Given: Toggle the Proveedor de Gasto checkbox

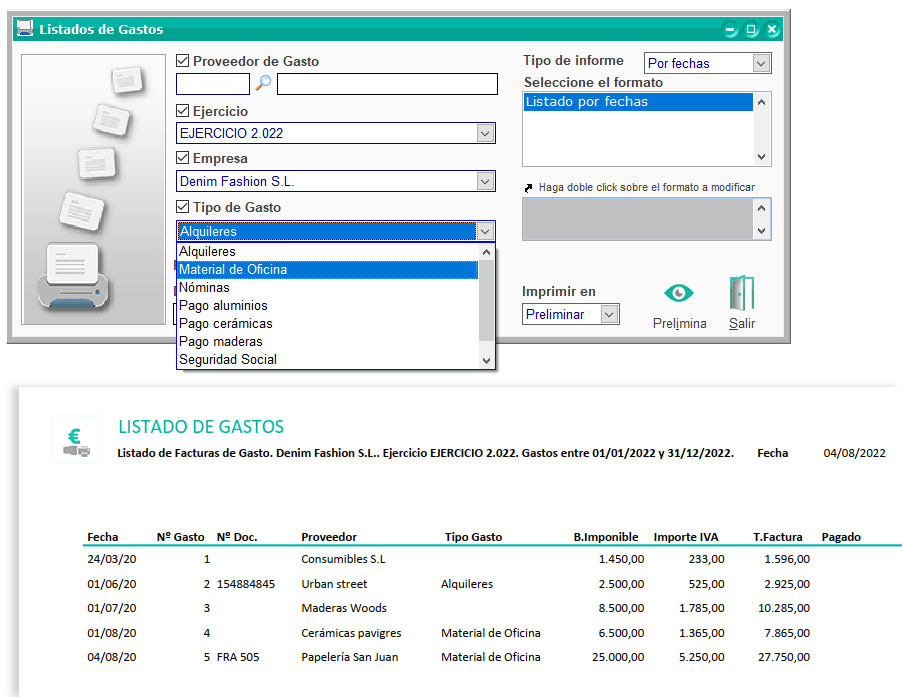Looking at the screenshot, I should click(x=182, y=60).
